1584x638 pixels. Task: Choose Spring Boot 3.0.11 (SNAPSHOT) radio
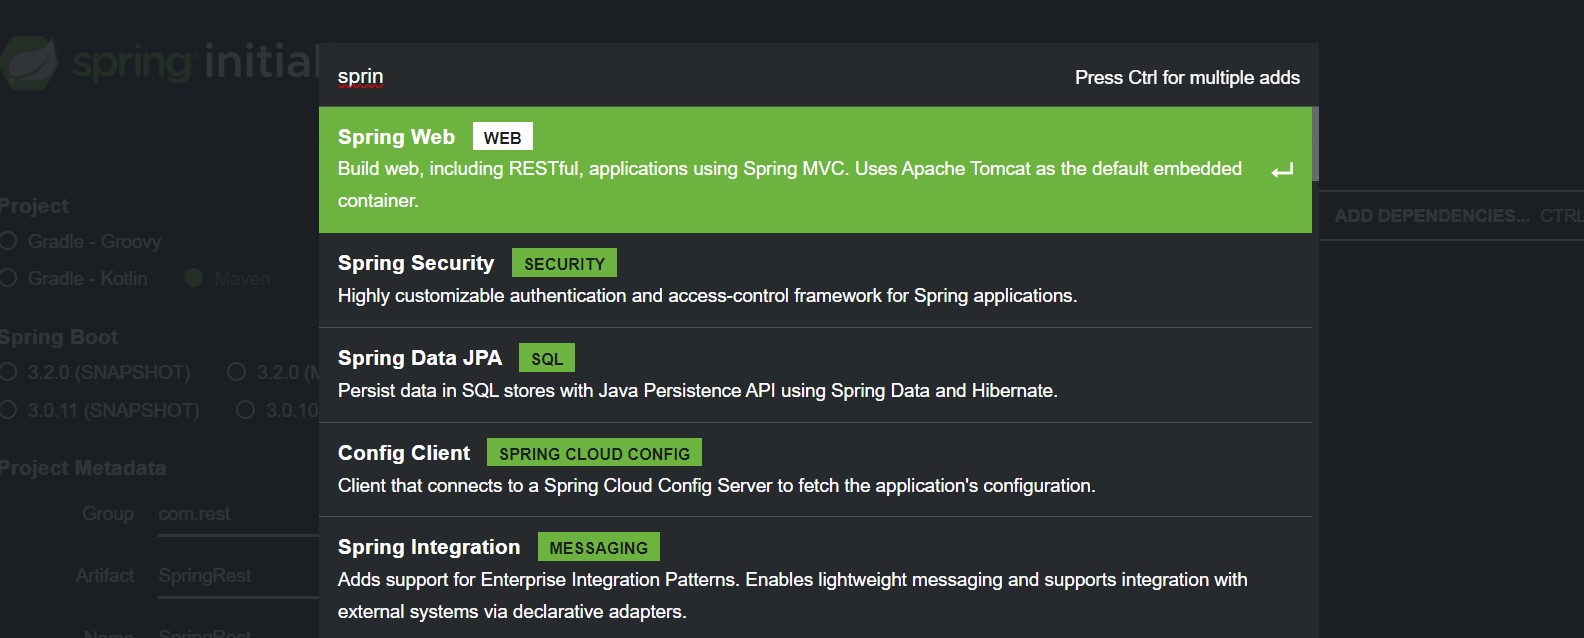8,410
